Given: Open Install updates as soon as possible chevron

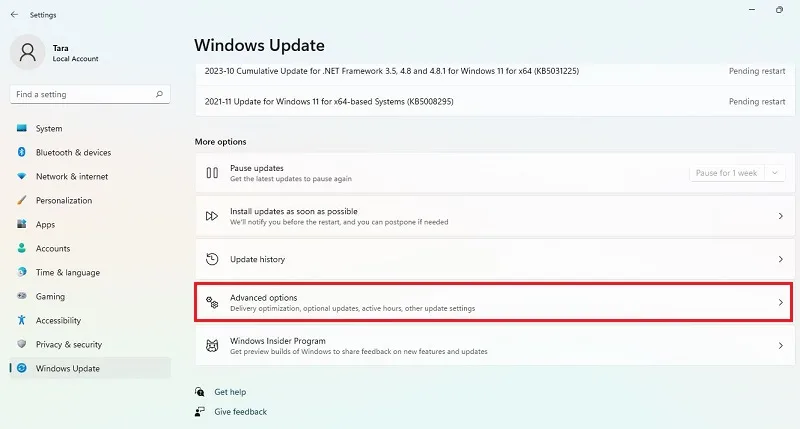Looking at the screenshot, I should click(x=780, y=216).
